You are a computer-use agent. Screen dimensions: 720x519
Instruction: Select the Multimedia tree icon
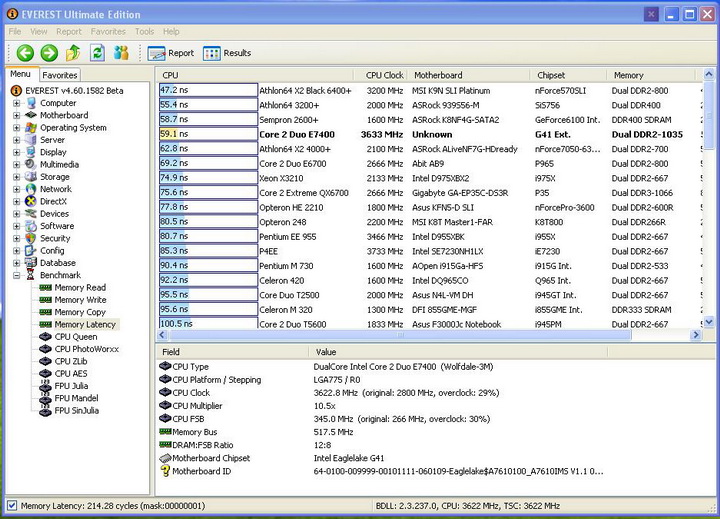pyautogui.click(x=31, y=164)
